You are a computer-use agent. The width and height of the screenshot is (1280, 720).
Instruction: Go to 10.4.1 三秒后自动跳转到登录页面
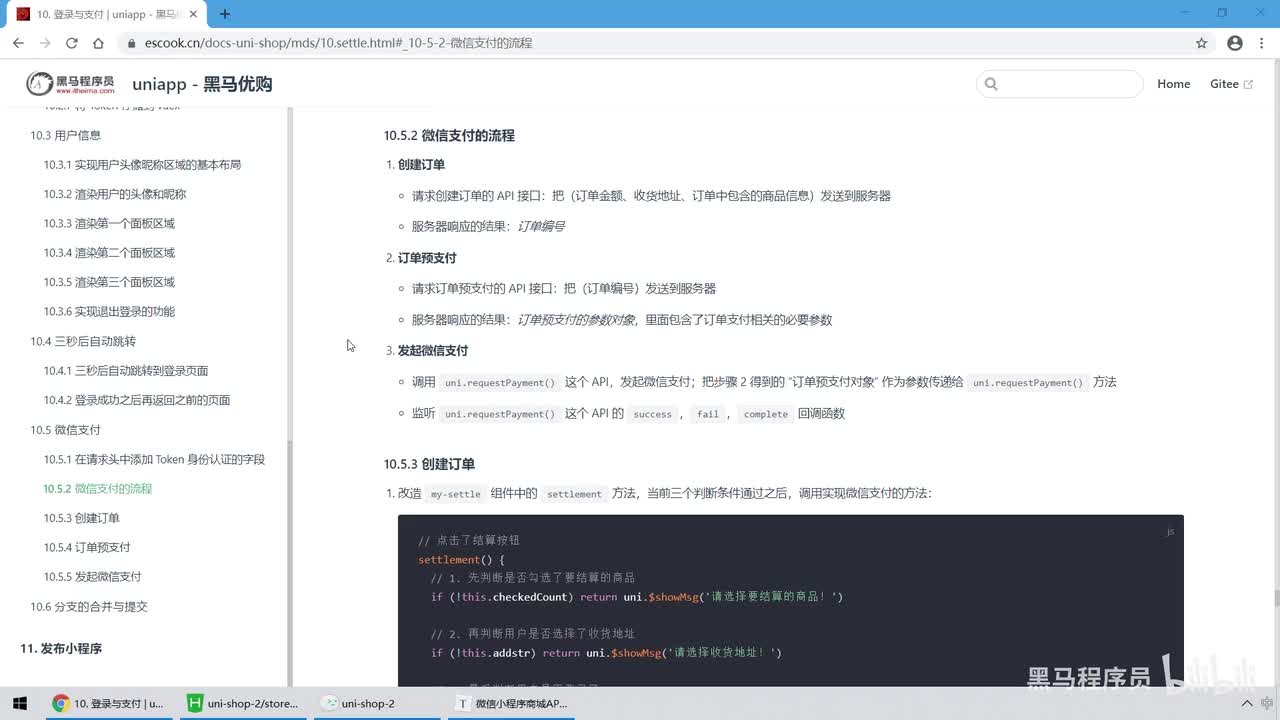[x=126, y=370]
